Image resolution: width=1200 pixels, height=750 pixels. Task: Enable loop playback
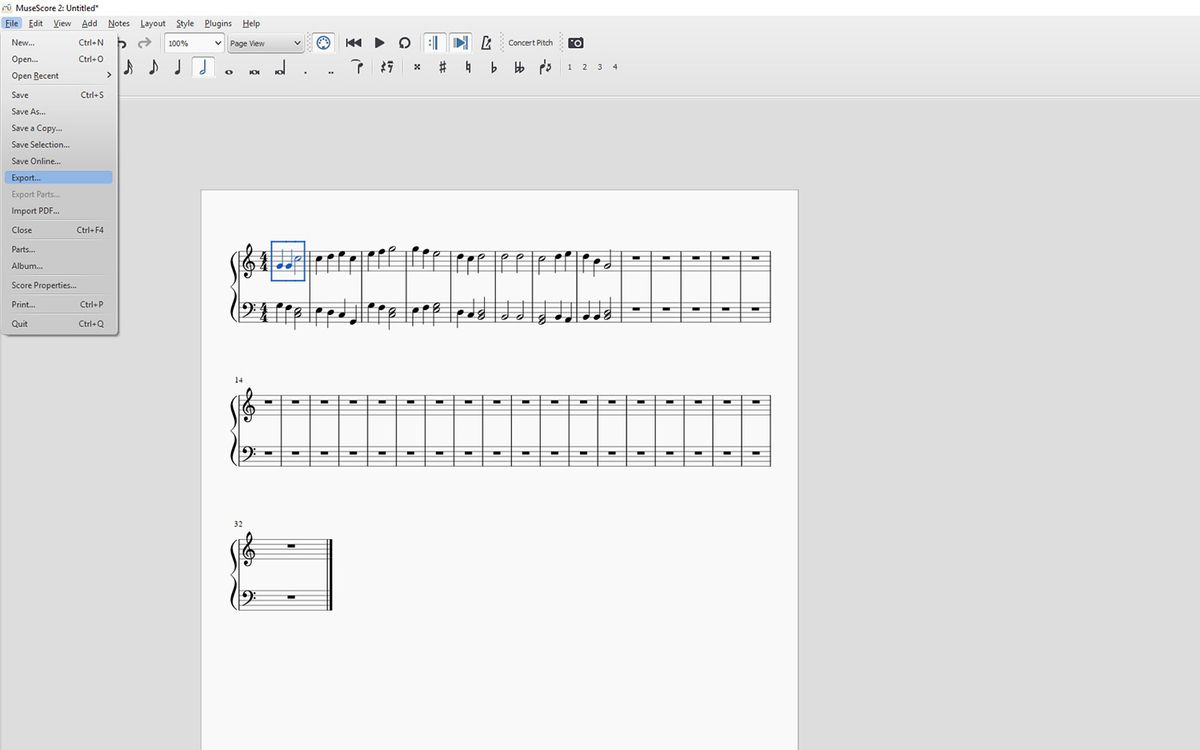click(x=404, y=43)
